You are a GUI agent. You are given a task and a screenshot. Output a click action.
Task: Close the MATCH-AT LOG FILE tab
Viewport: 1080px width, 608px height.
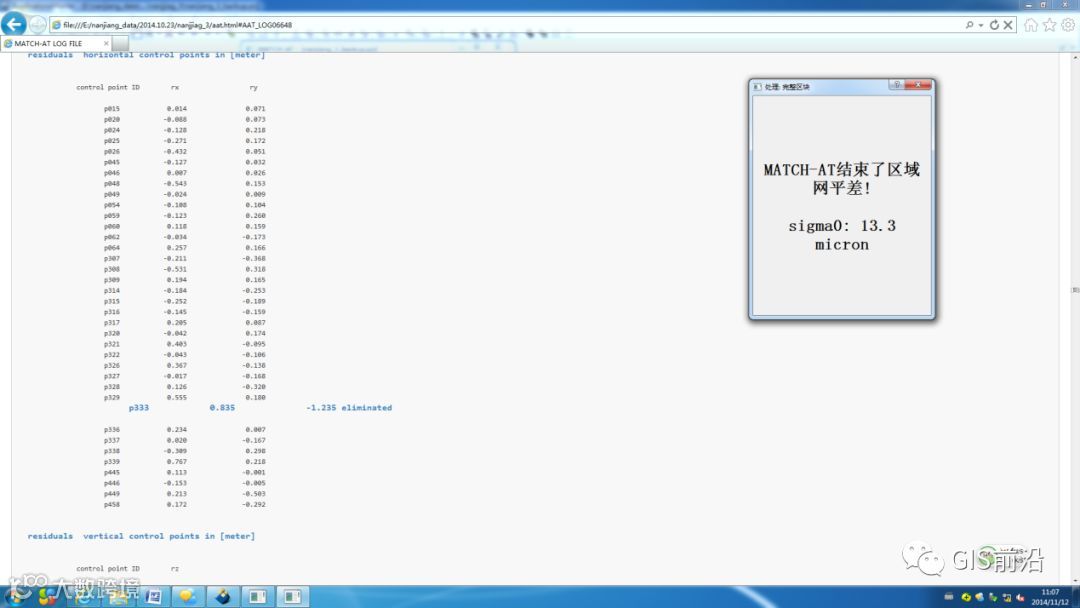(106, 43)
